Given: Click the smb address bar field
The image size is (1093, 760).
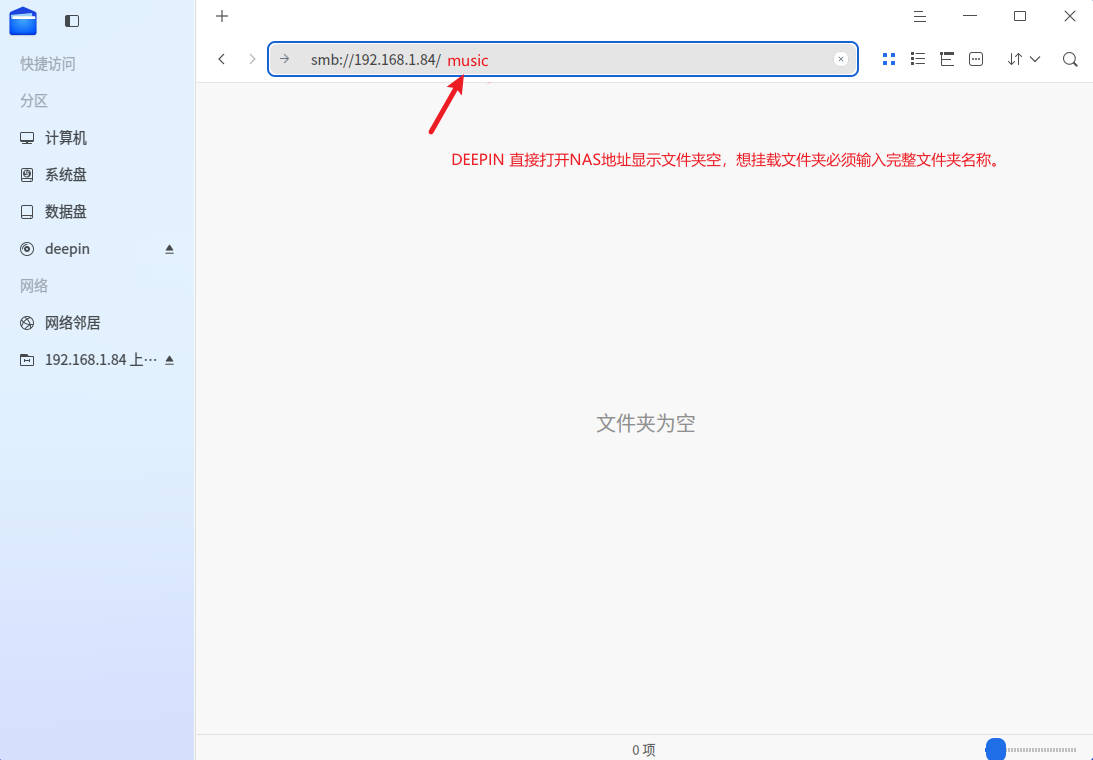Looking at the screenshot, I should coord(563,59).
